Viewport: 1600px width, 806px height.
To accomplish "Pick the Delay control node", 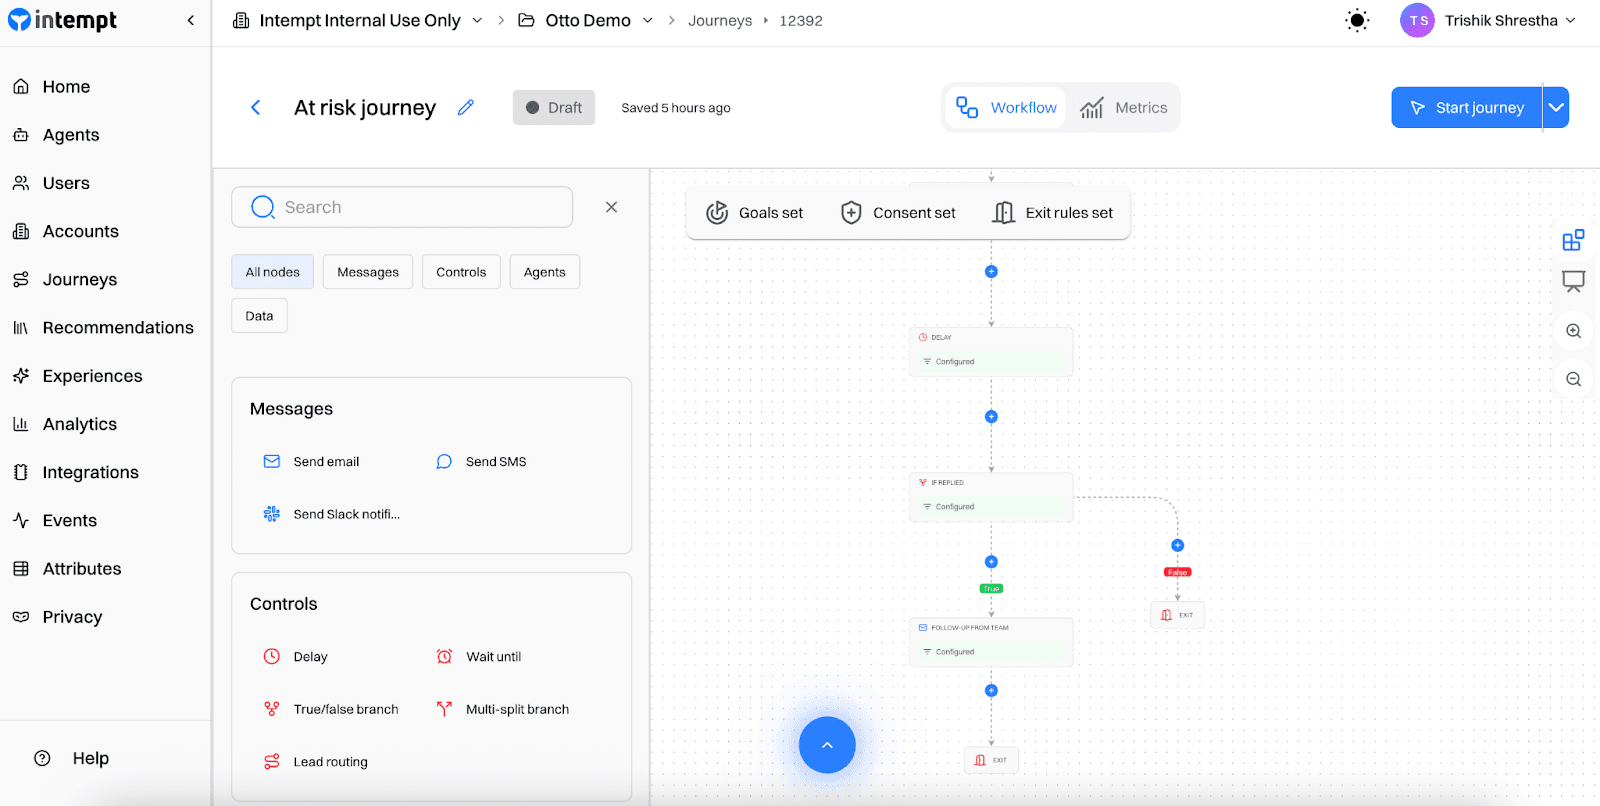I will click(x=296, y=657).
